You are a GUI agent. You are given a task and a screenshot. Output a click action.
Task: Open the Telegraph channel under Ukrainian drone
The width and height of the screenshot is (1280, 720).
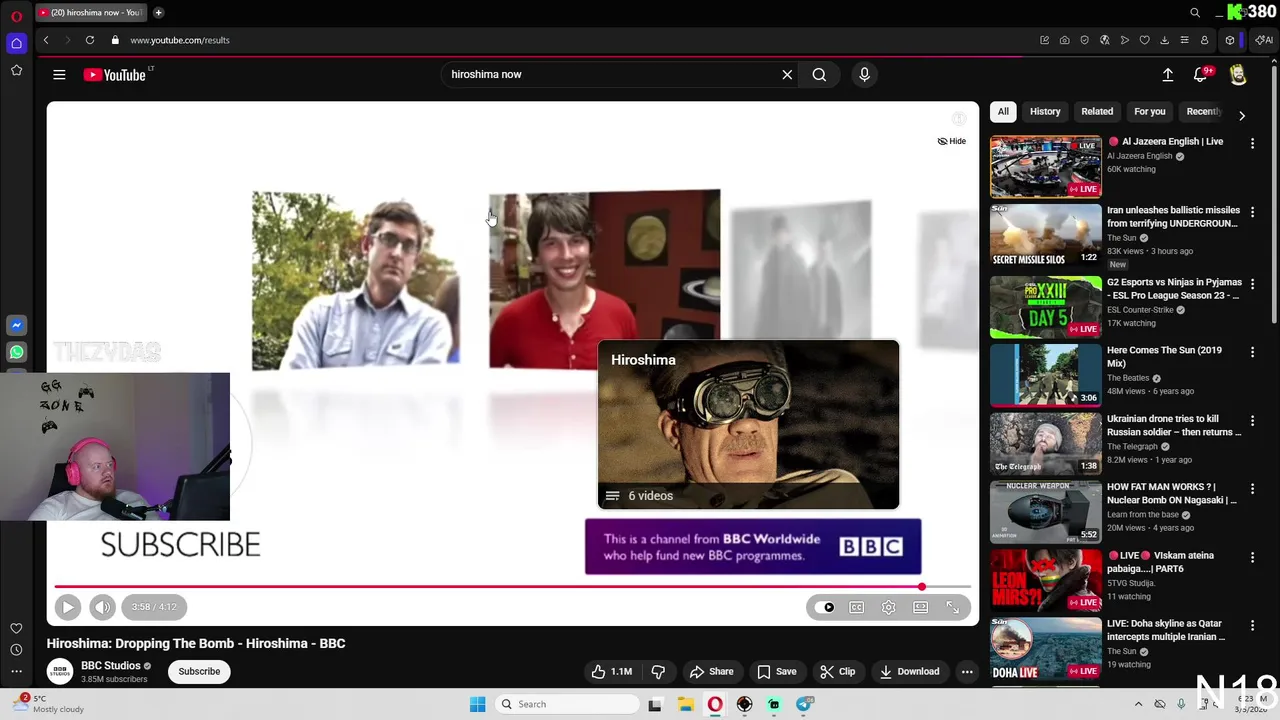coord(1132,447)
